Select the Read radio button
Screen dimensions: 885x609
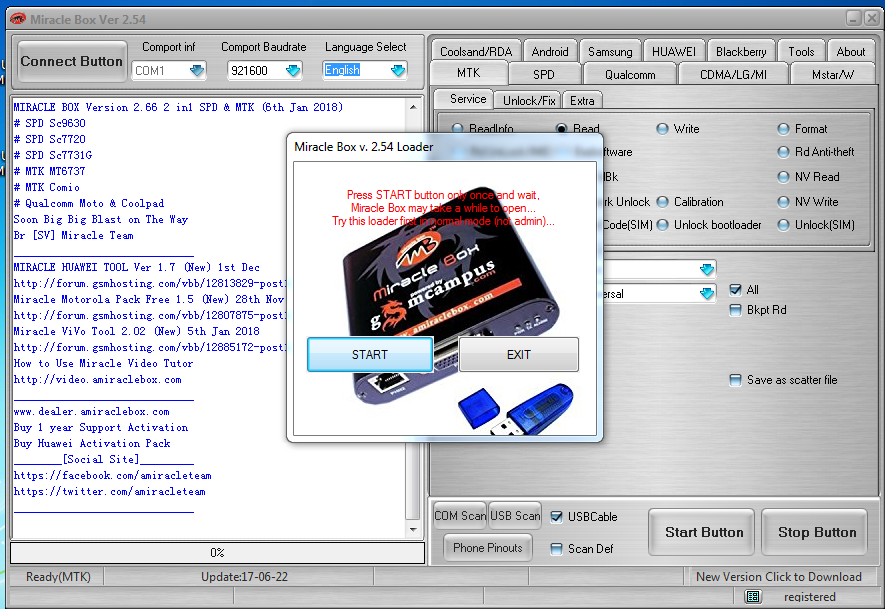(x=561, y=129)
